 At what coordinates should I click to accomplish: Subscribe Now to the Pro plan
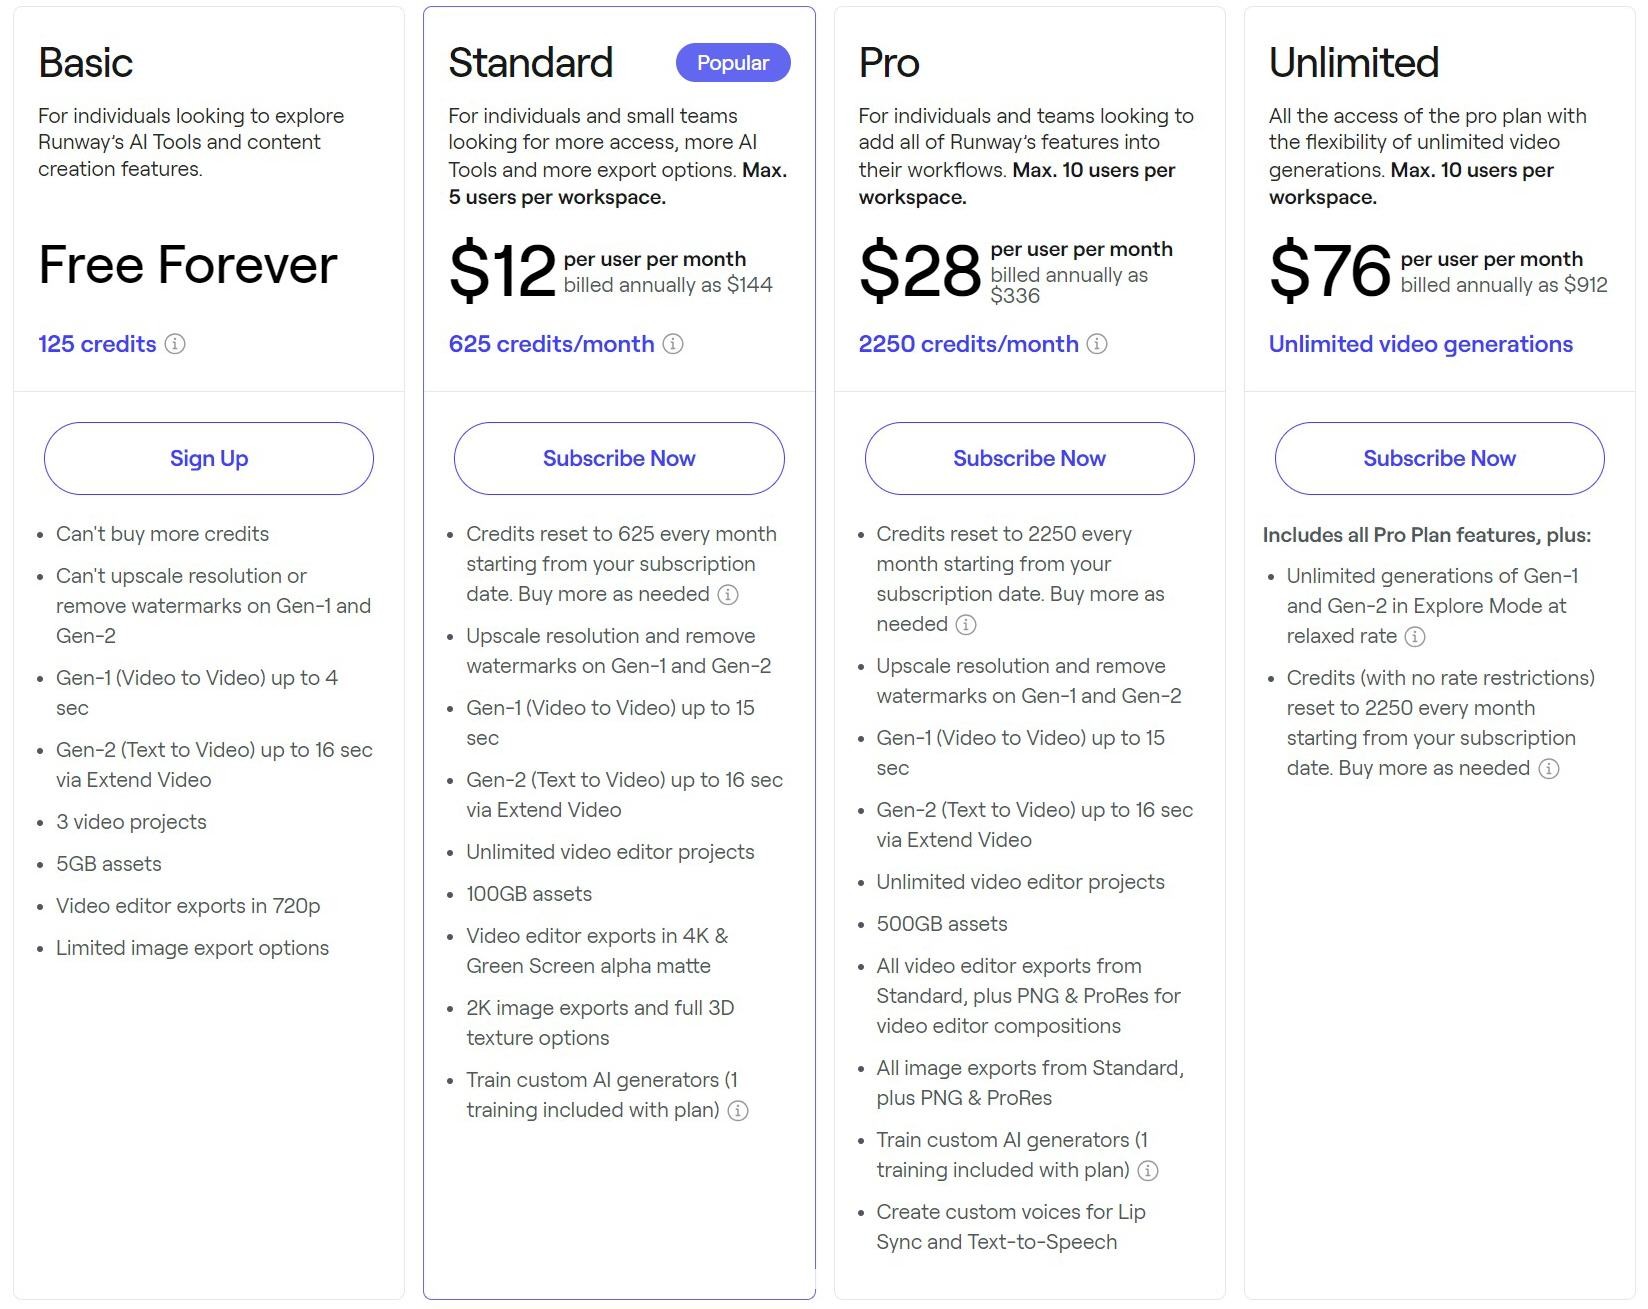[x=1030, y=458]
